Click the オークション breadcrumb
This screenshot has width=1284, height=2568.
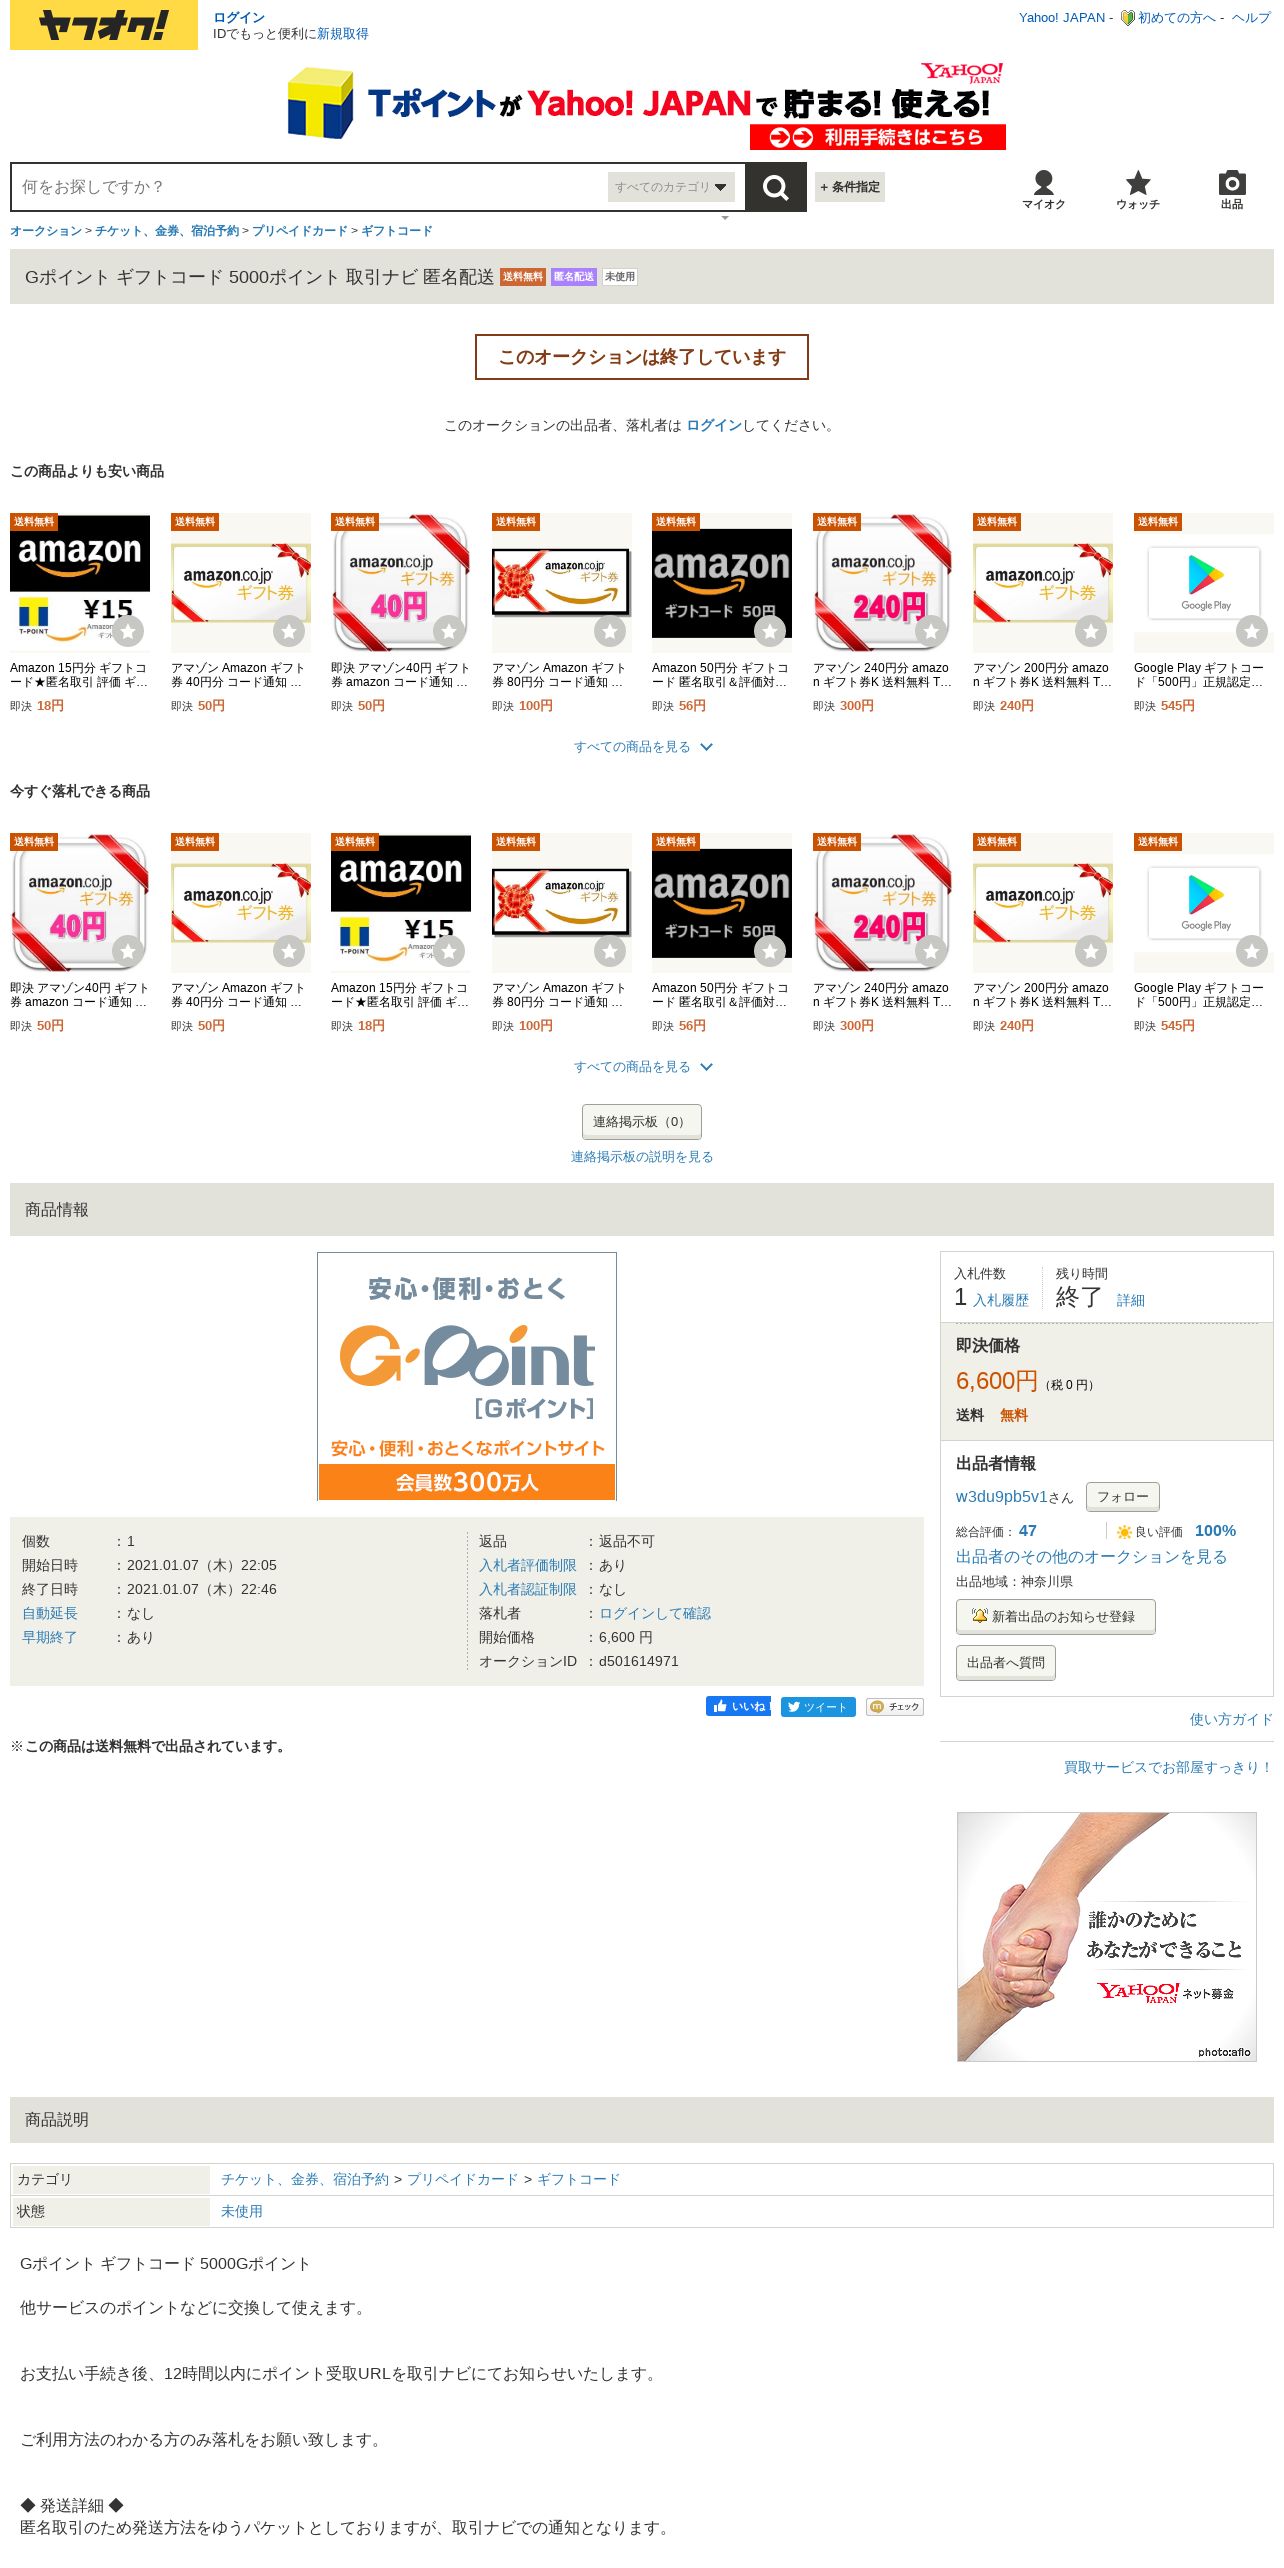point(46,231)
